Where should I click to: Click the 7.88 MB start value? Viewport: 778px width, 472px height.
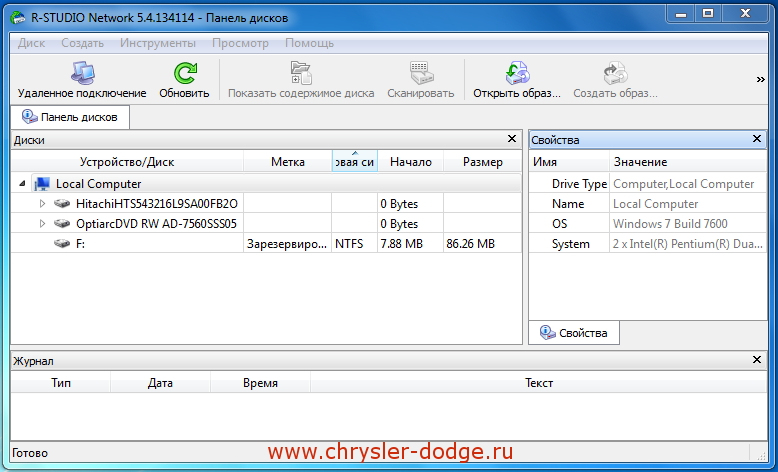pos(401,244)
